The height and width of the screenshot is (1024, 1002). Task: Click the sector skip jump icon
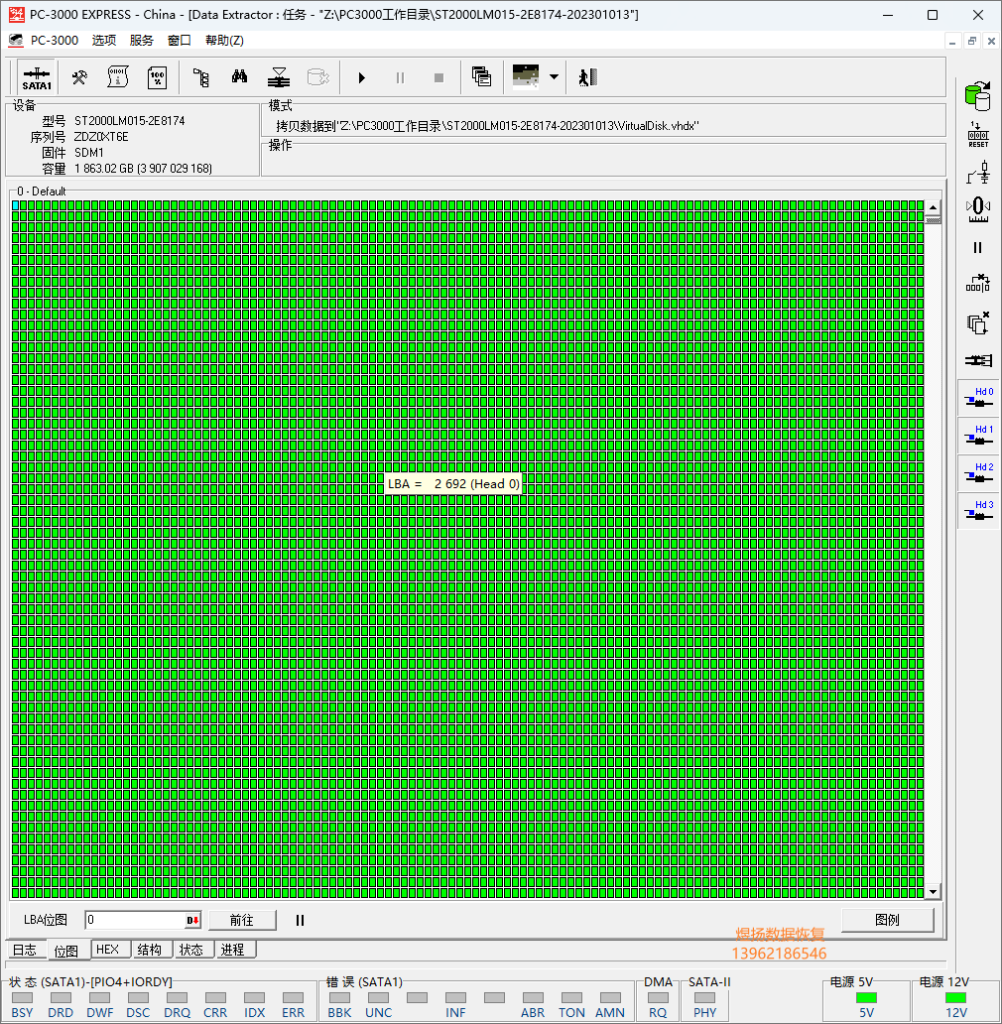coord(978,284)
